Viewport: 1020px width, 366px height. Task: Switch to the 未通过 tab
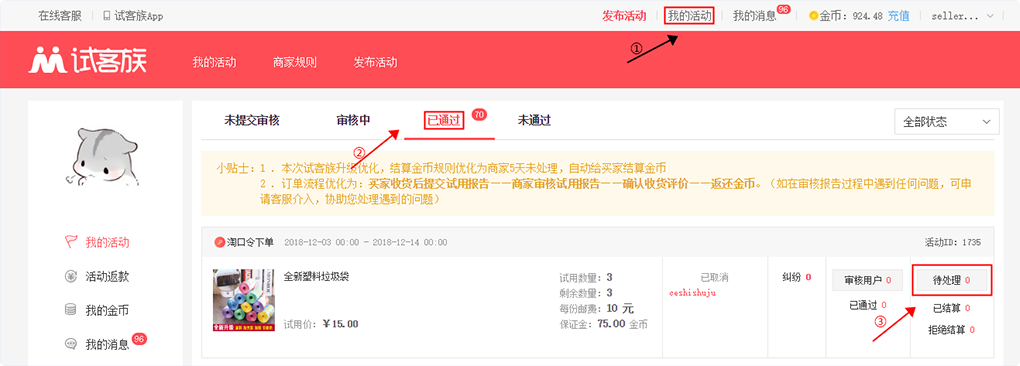click(534, 120)
